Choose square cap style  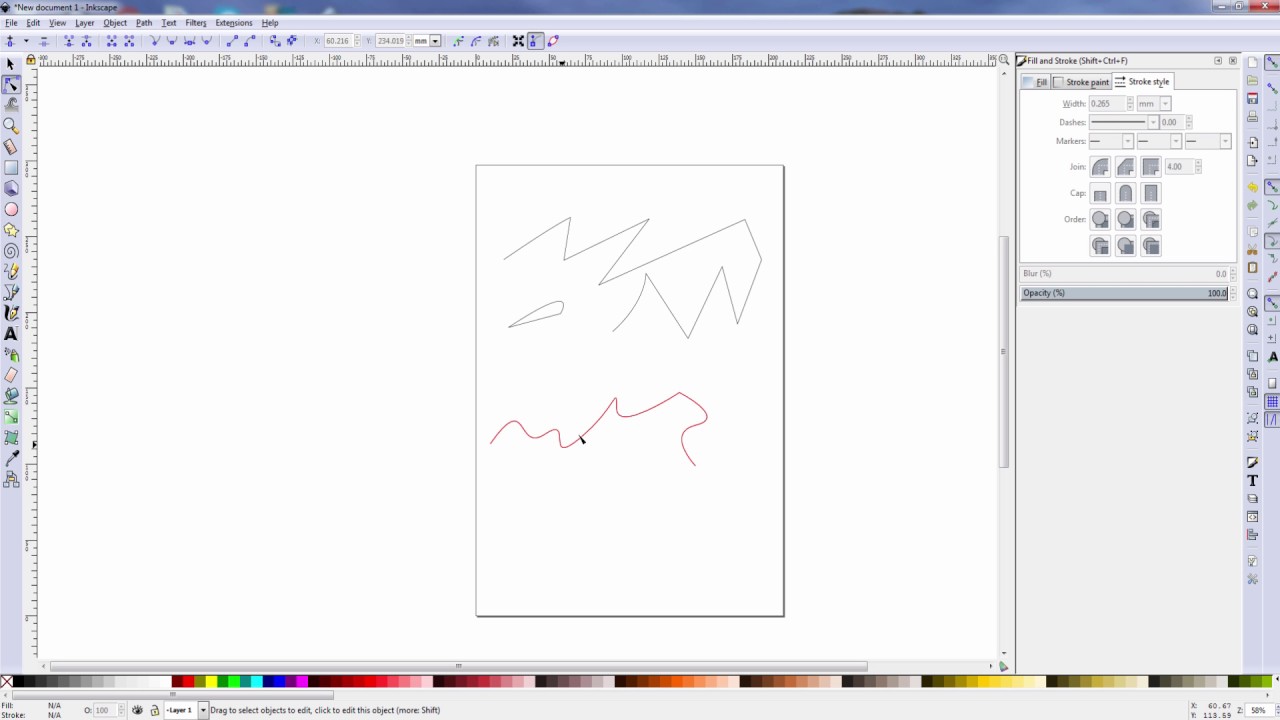click(1150, 193)
